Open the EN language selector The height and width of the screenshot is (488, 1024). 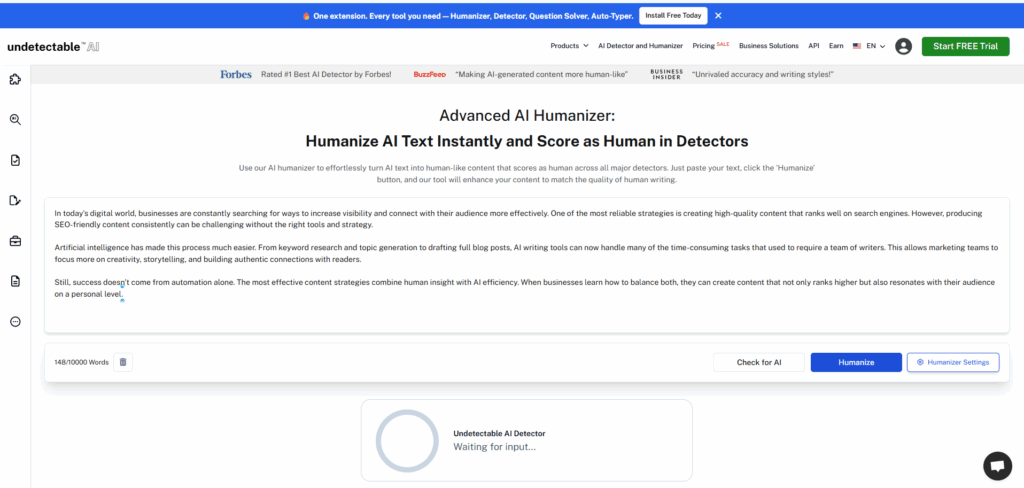tap(869, 46)
